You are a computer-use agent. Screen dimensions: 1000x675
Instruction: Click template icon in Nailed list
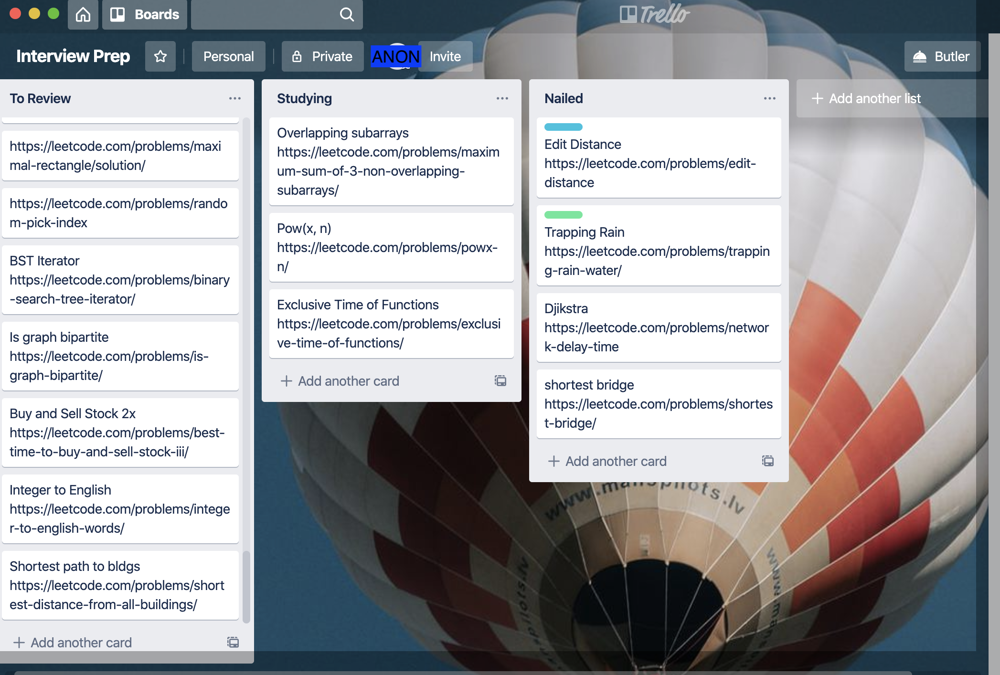768,461
